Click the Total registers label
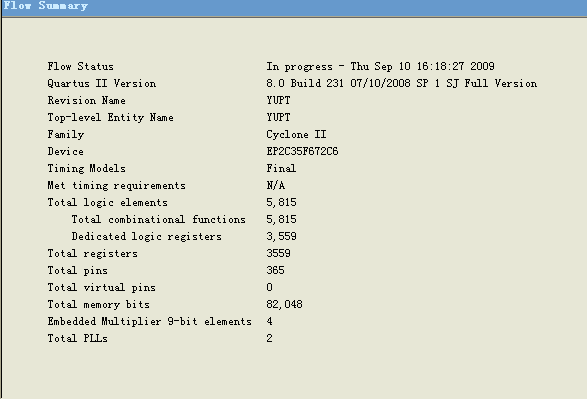The width and height of the screenshot is (587, 400). pyautogui.click(x=92, y=254)
